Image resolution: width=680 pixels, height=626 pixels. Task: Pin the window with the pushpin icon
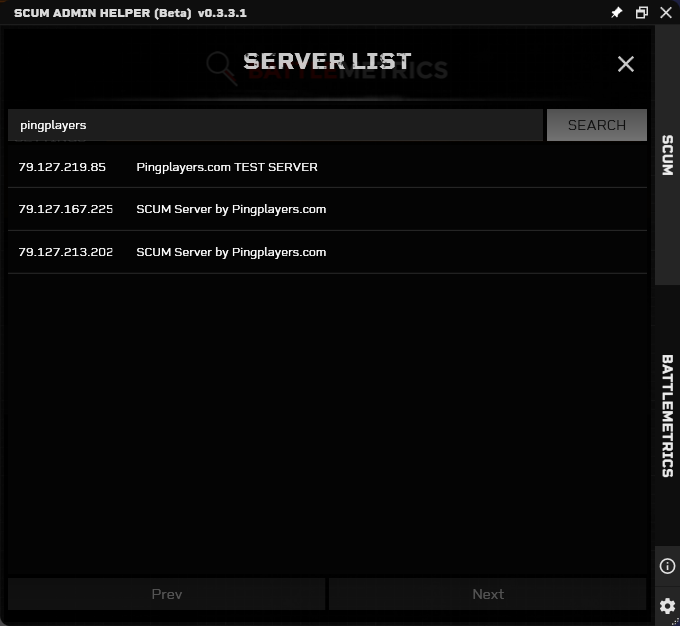[616, 13]
